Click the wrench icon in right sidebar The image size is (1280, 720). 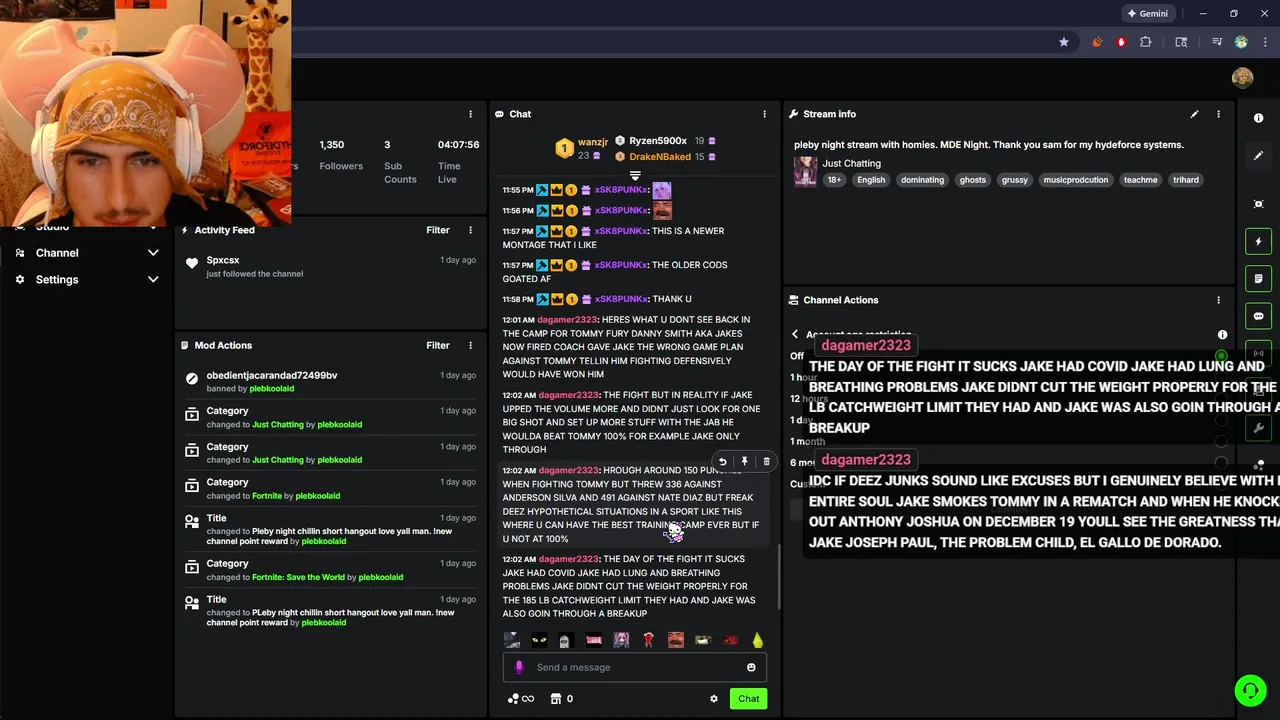coord(1258,428)
